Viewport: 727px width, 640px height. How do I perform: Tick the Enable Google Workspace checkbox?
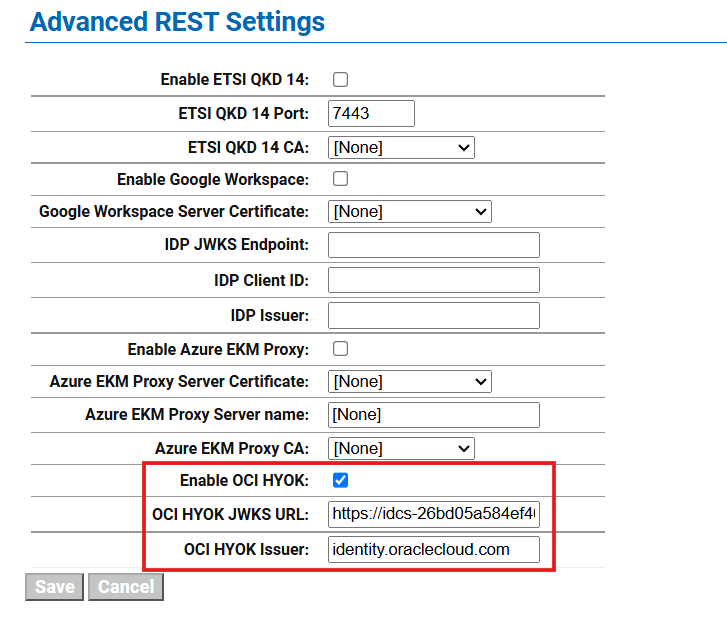click(x=340, y=179)
